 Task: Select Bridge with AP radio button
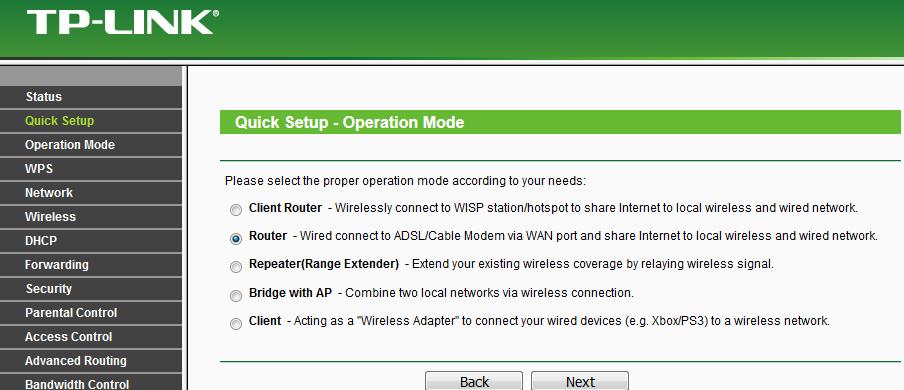(236, 296)
